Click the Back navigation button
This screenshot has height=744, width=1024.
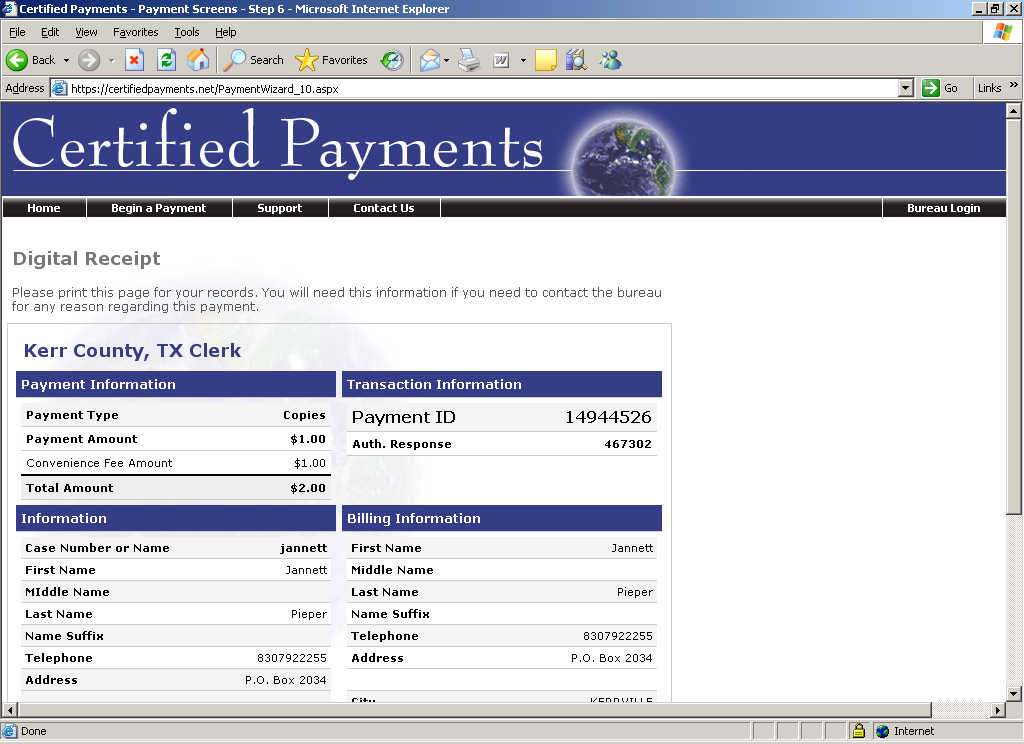(31, 60)
